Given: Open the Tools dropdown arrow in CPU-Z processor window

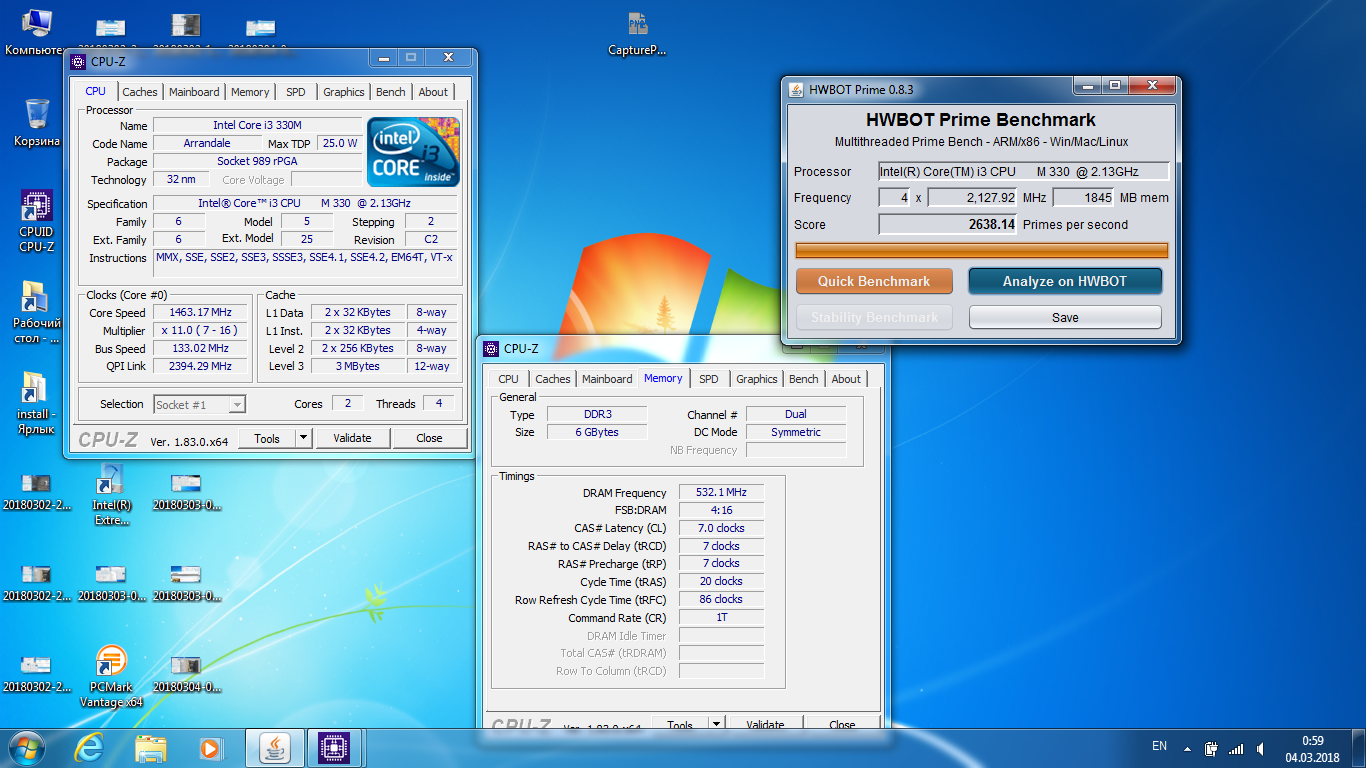Looking at the screenshot, I should click(304, 438).
